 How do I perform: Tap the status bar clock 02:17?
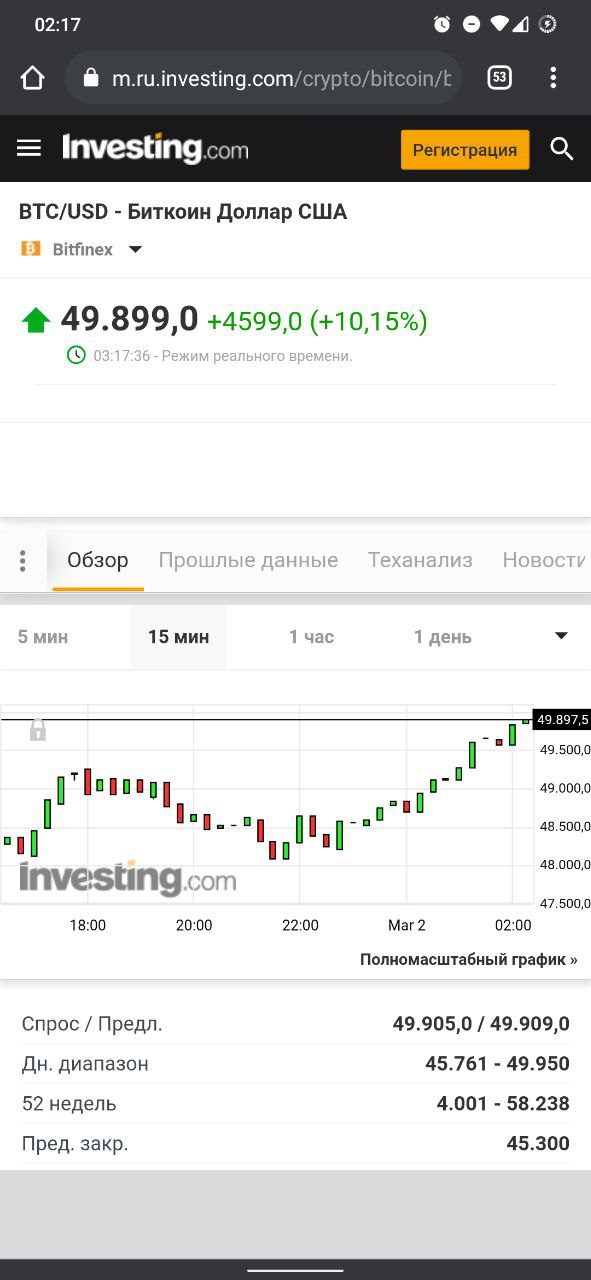point(58,24)
